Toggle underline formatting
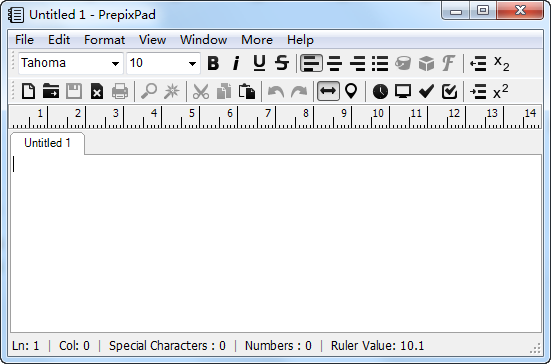This screenshot has height=364, width=551. coord(259,63)
